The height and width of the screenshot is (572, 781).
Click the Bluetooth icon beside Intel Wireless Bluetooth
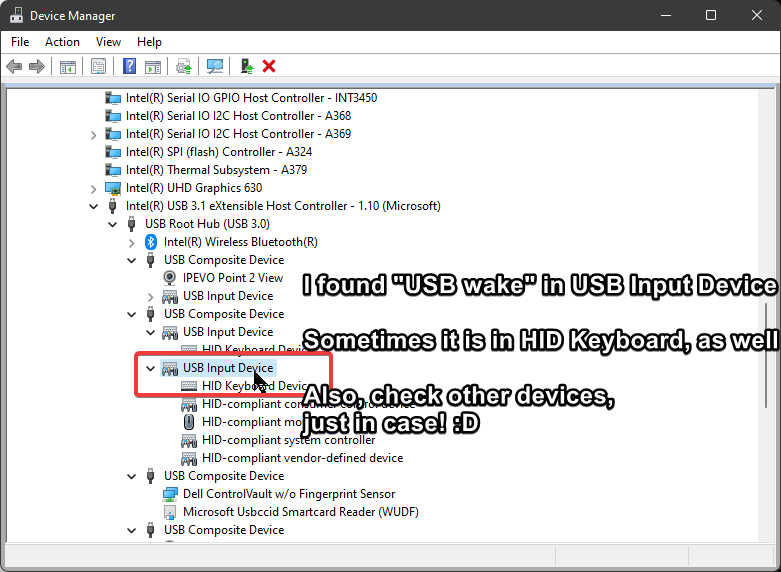pos(150,242)
